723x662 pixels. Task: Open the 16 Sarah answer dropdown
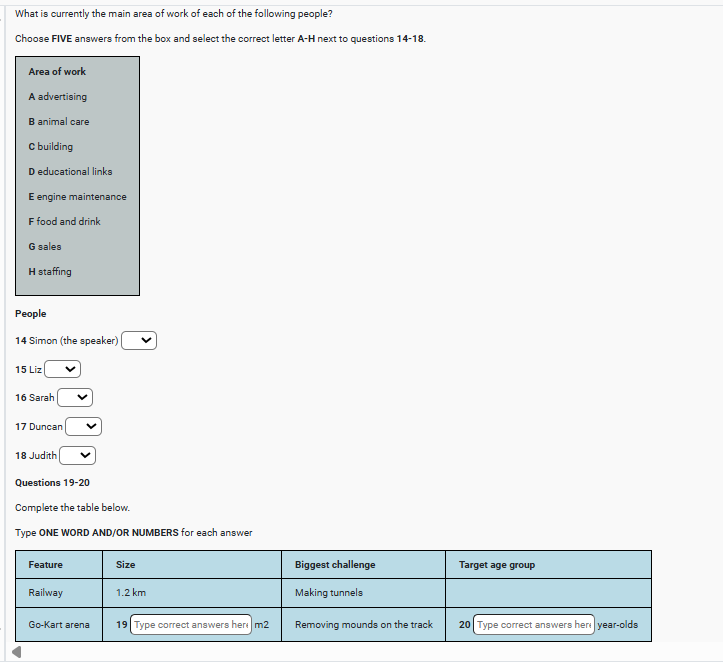coord(75,398)
